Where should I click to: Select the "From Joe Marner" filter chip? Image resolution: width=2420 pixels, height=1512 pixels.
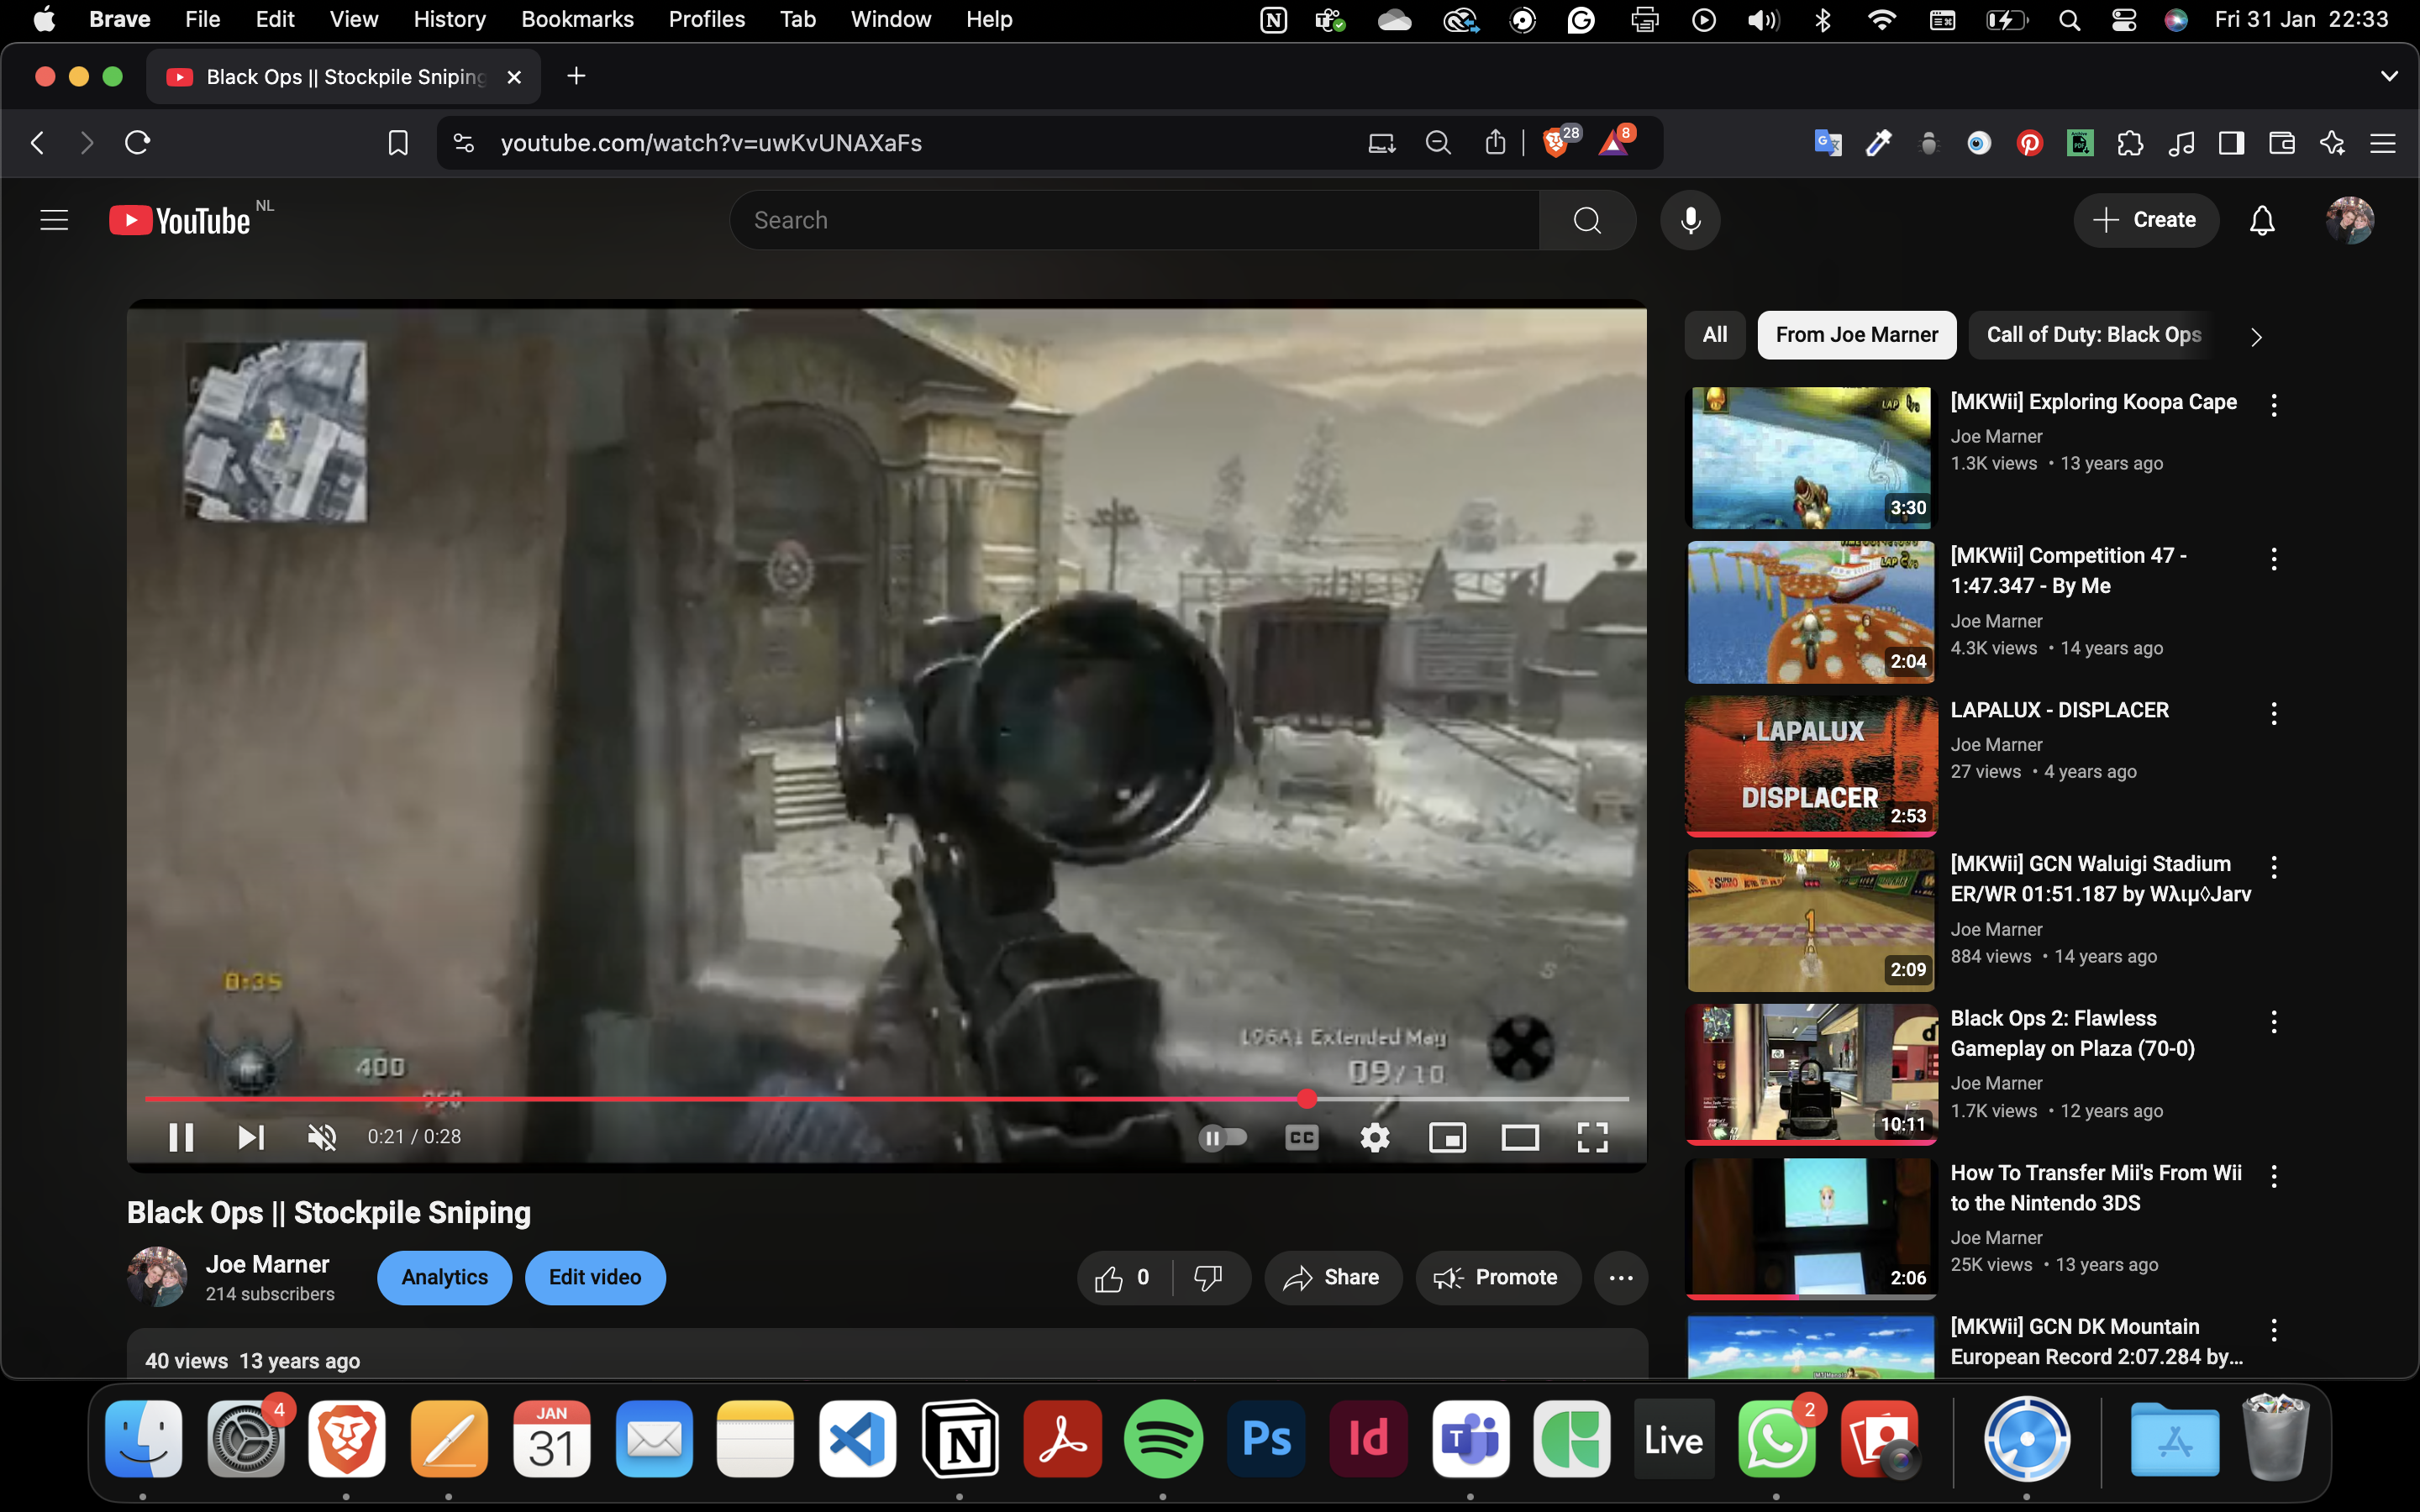tap(1856, 335)
